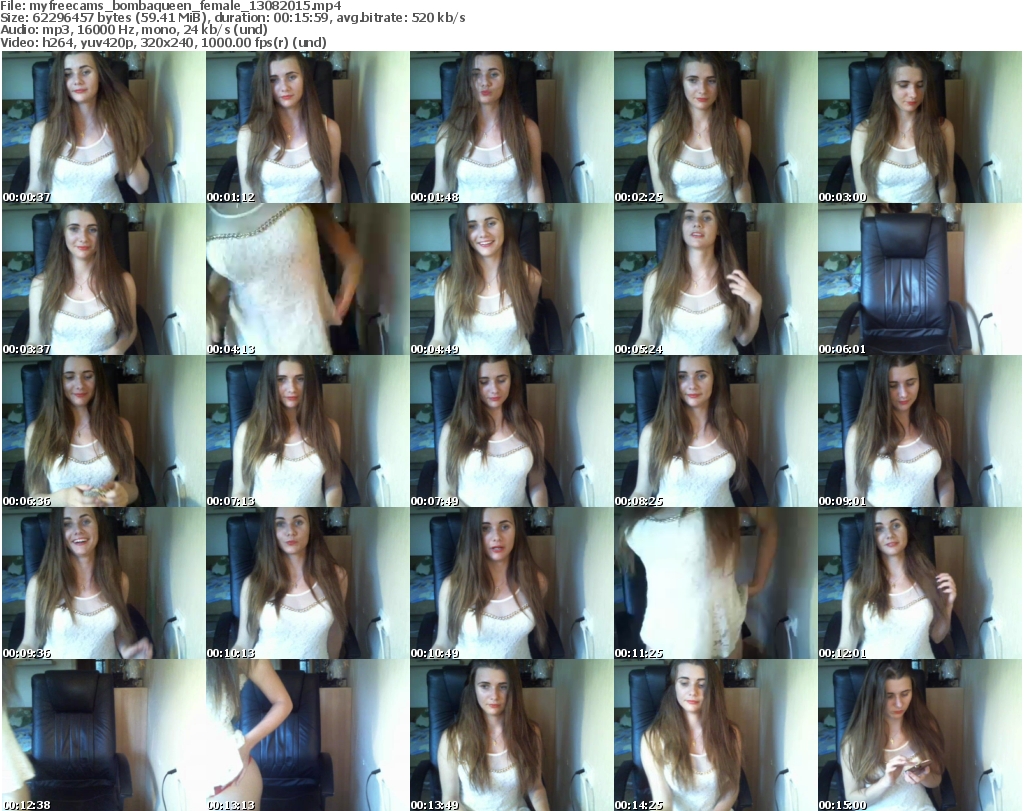The height and width of the screenshot is (811, 1024).
Task: Open the final frame stamped 00:15:00
Action: point(920,735)
